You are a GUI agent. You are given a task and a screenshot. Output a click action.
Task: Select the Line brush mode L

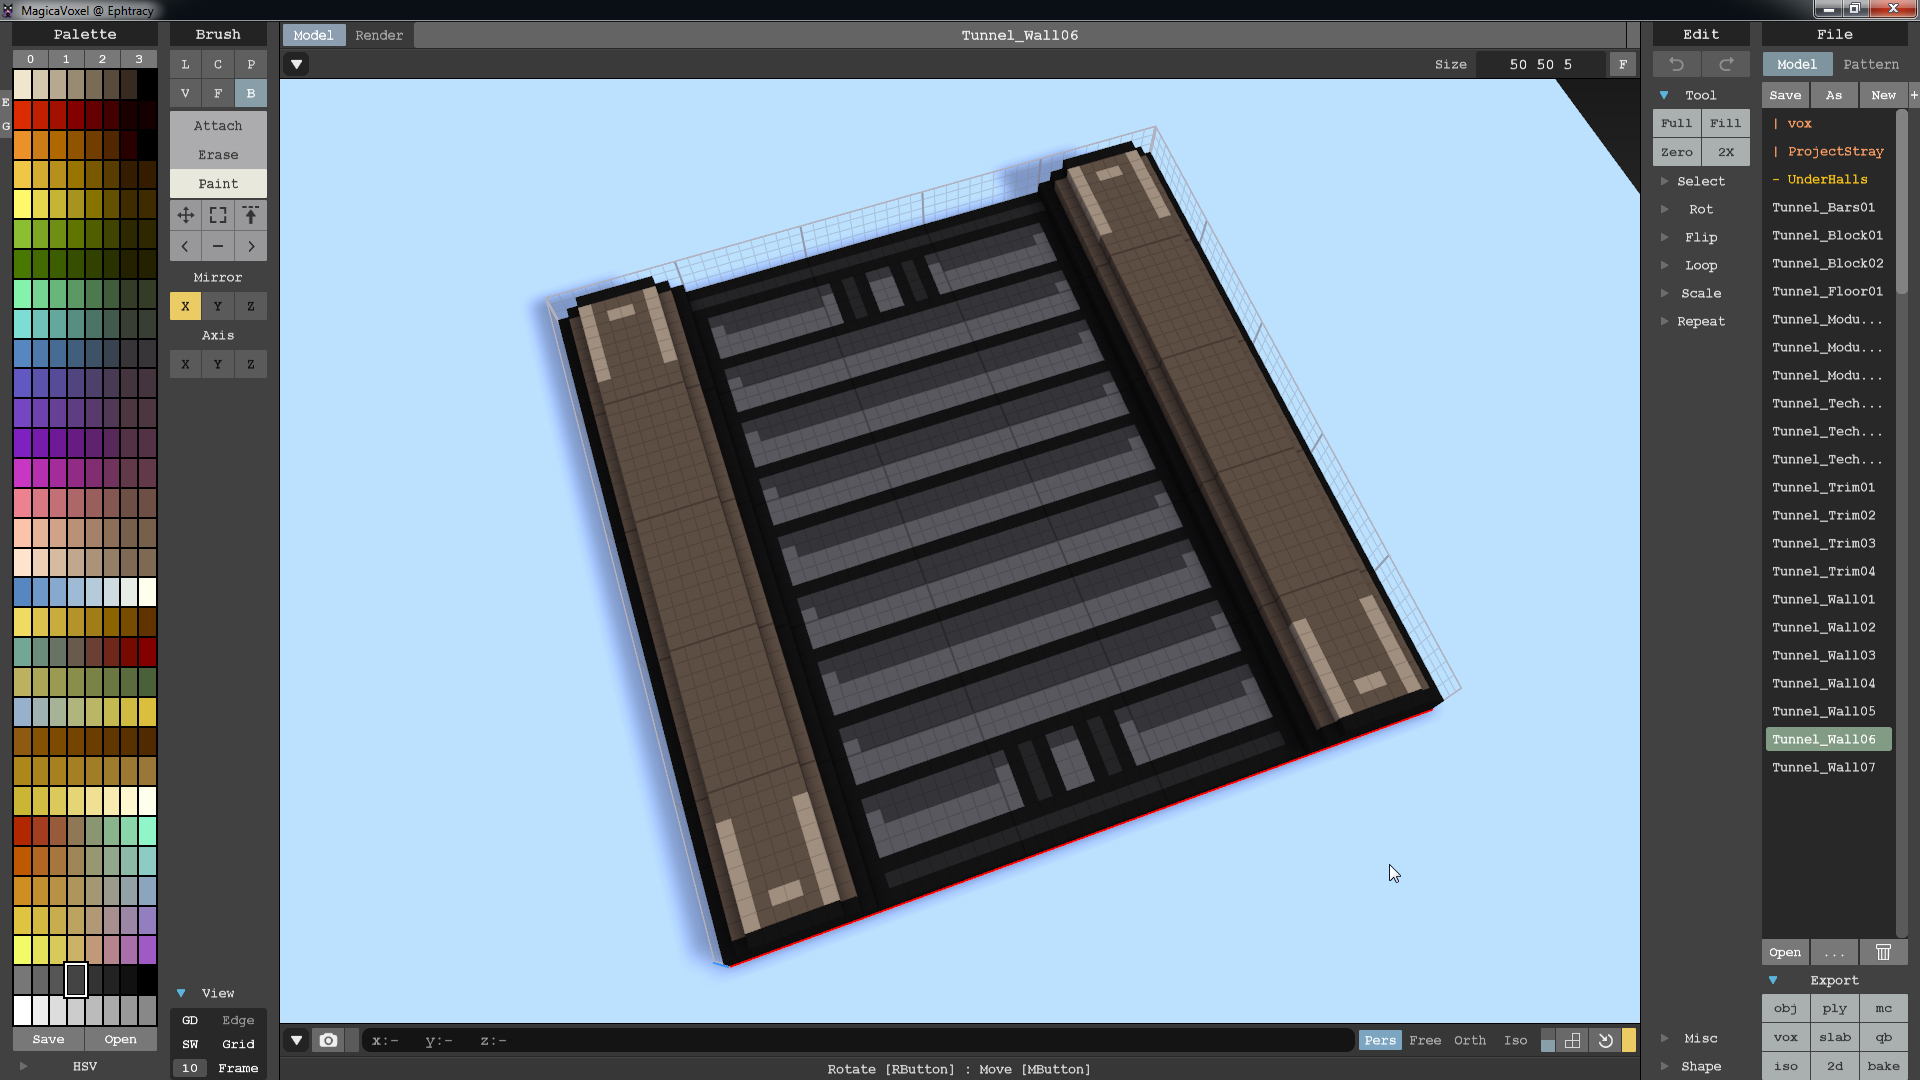pos(185,64)
